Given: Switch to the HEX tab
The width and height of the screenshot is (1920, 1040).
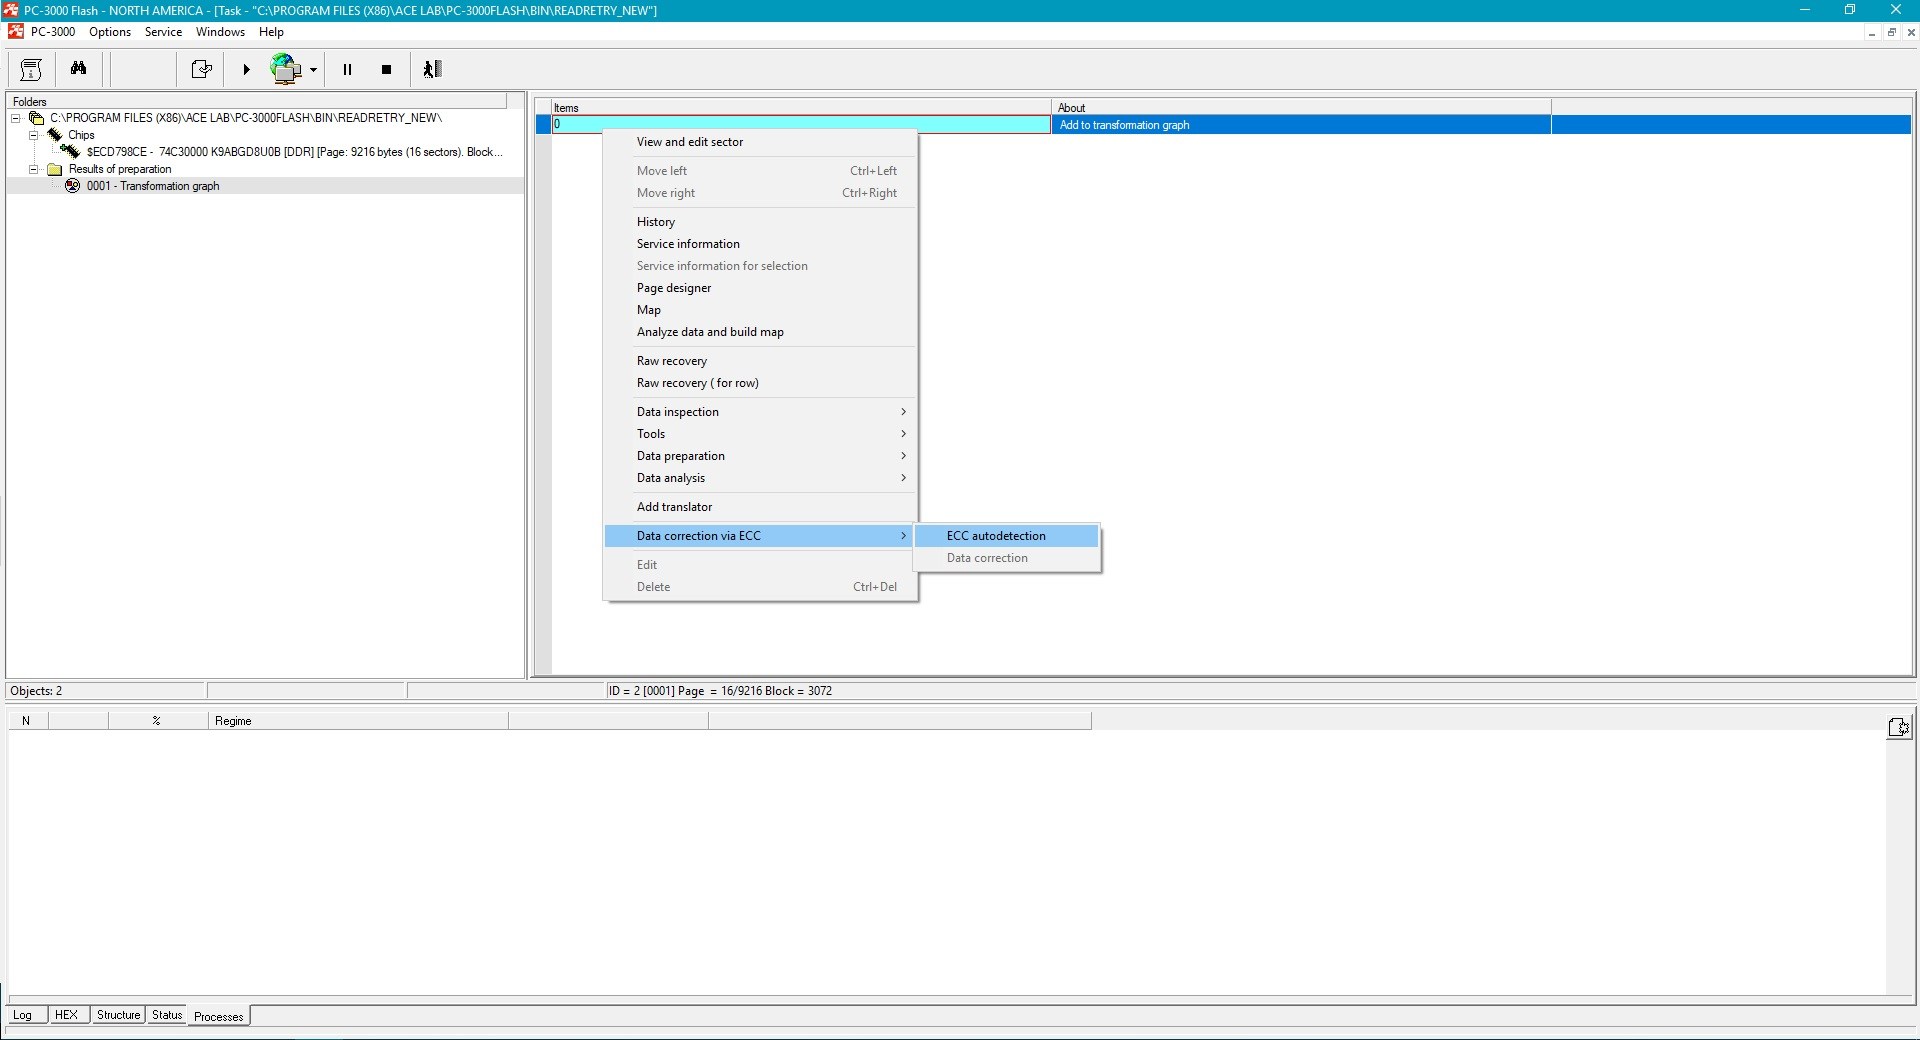Looking at the screenshot, I should click(x=66, y=1015).
